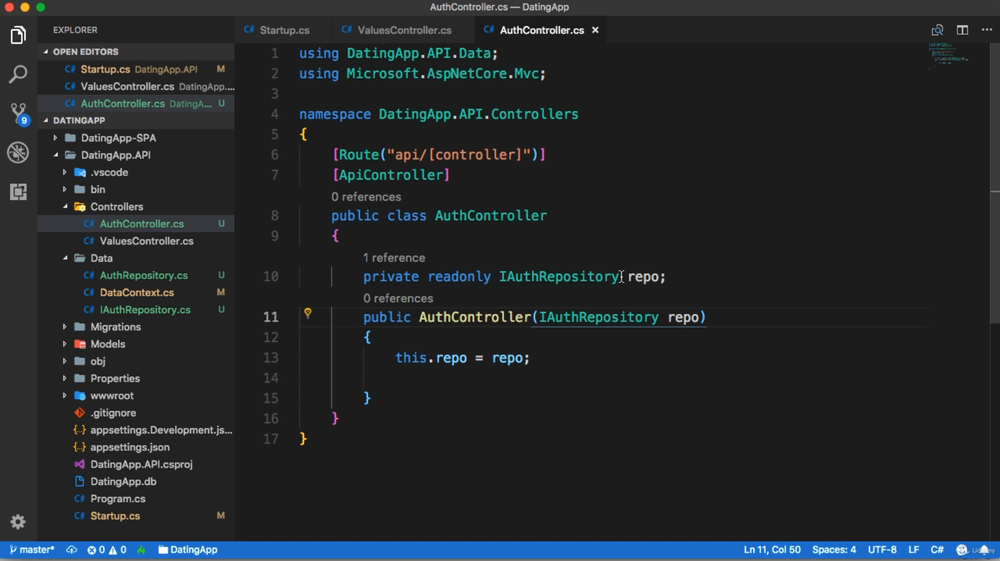
Task: Change encoding via UTF-8 indicator
Action: click(882, 550)
